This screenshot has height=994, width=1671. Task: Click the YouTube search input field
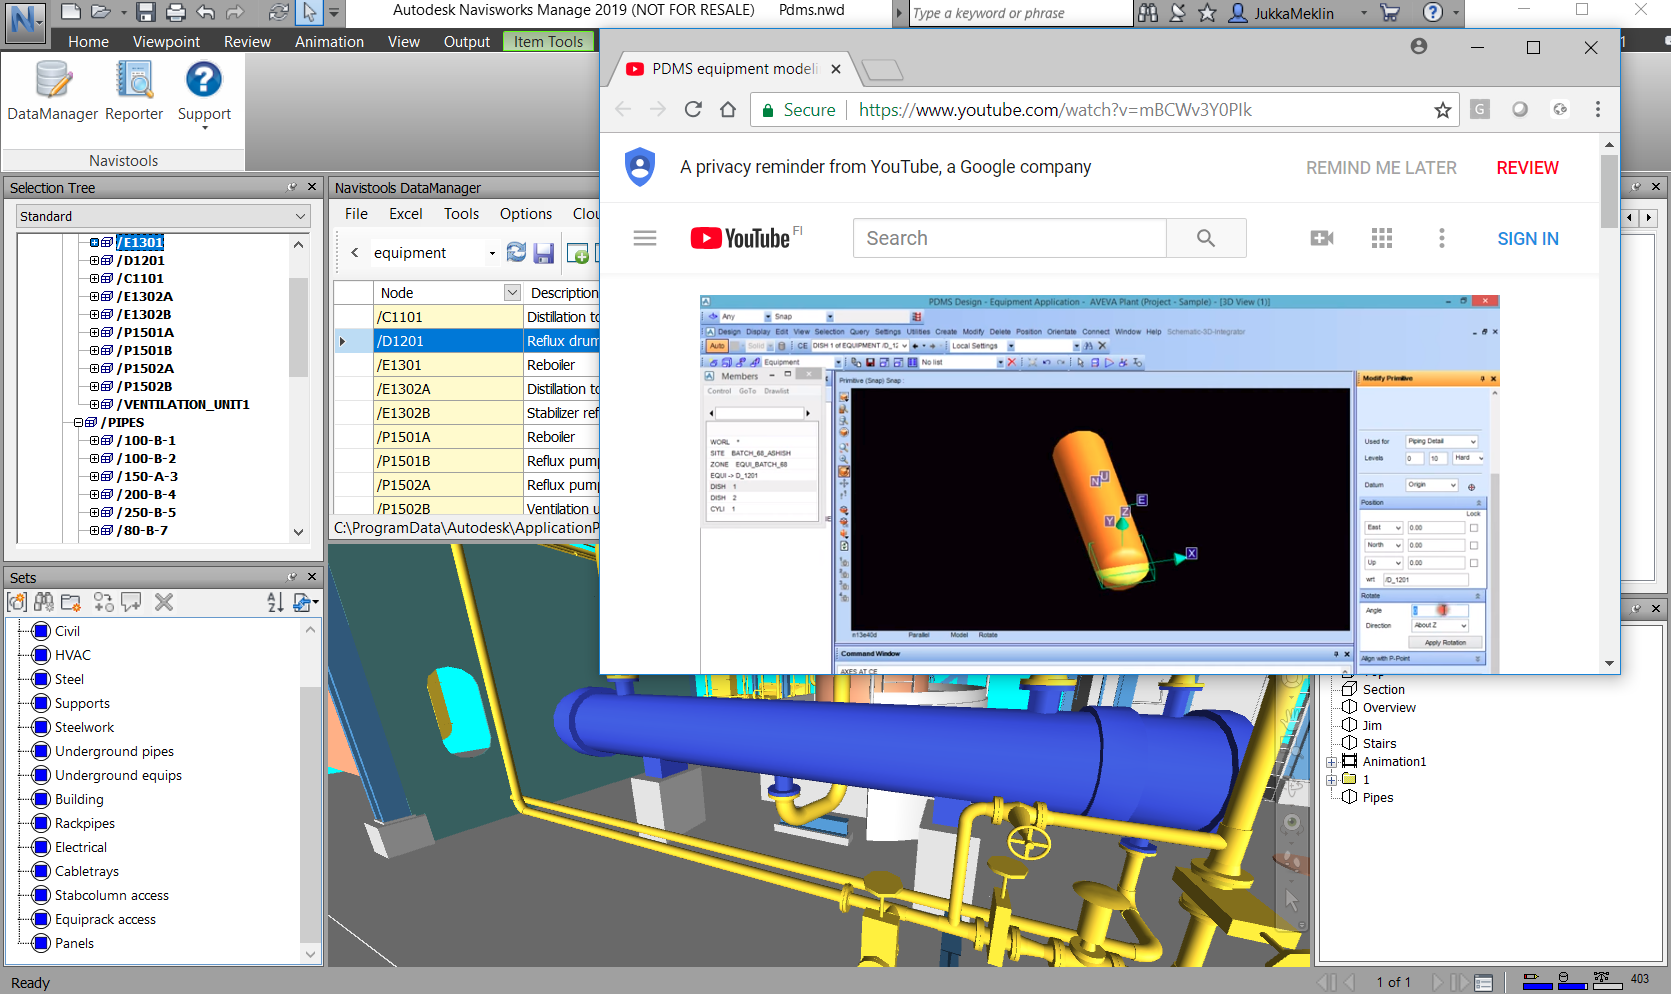[x=1009, y=238]
